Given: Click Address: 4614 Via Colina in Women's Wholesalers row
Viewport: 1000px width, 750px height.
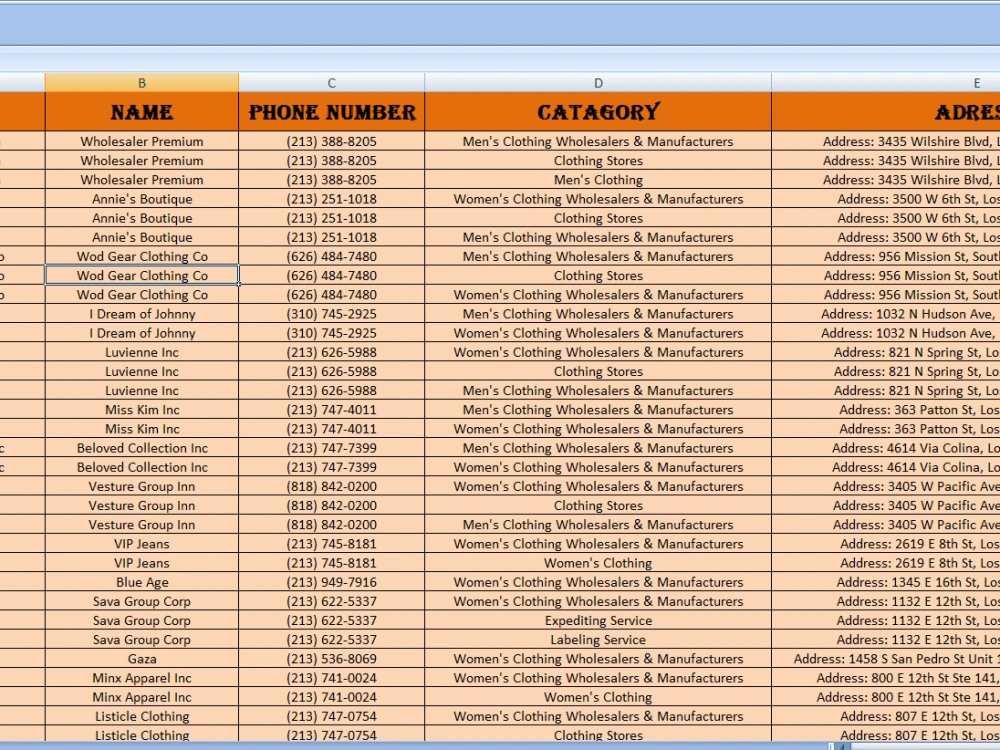Looking at the screenshot, I should pyautogui.click(x=886, y=467).
